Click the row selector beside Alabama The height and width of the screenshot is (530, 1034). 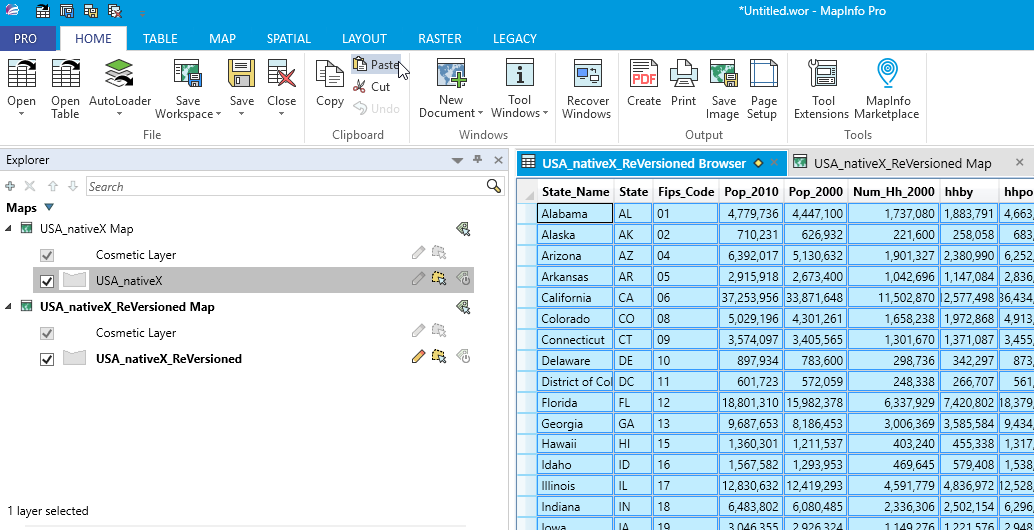526,214
